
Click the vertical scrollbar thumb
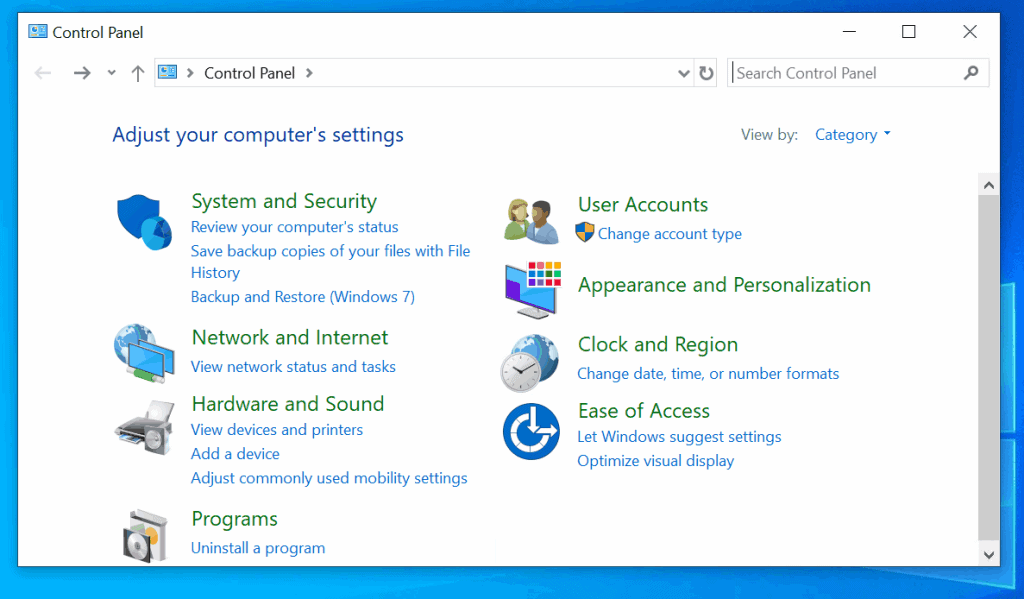(x=989, y=368)
